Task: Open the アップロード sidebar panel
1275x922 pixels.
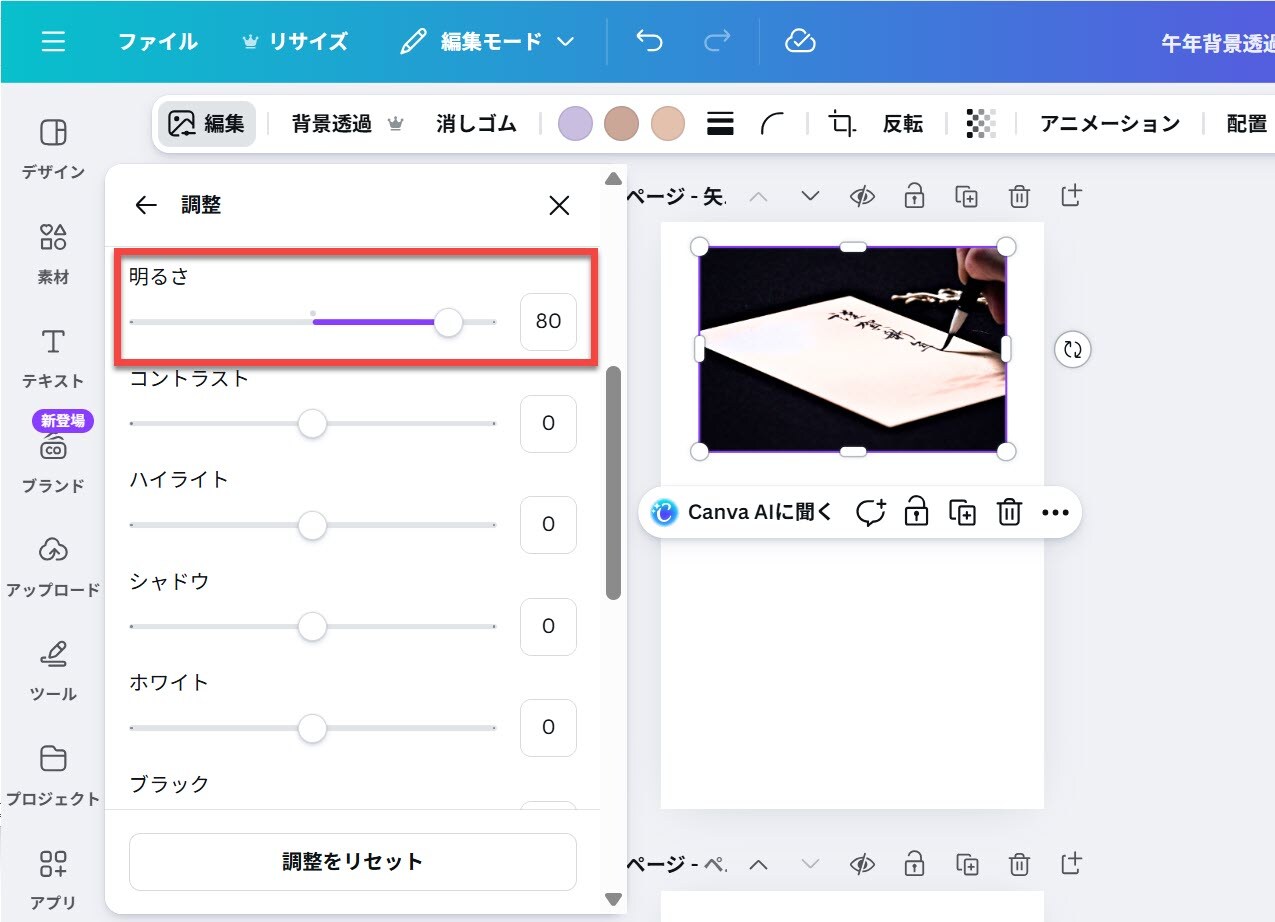Action: coord(53,566)
